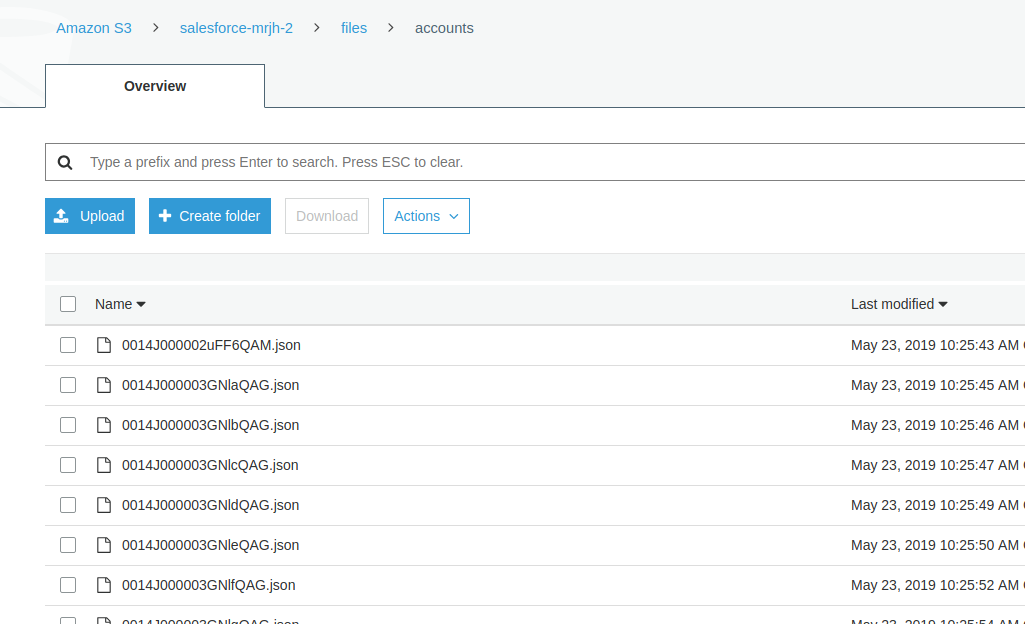Click the file icon beside 0014J000003GNlaQAG.json

[x=104, y=384]
